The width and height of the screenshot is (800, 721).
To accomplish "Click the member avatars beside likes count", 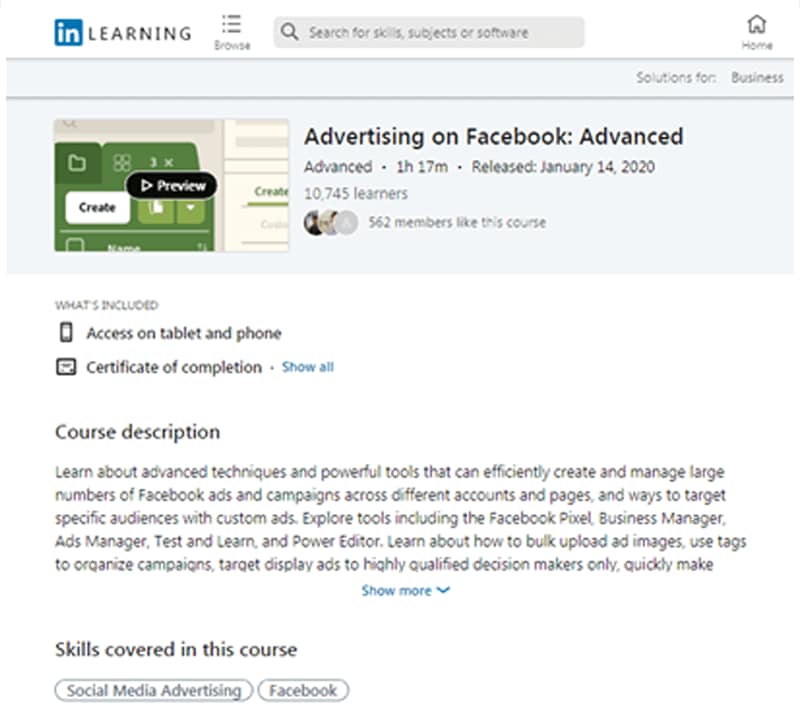I will pos(330,222).
